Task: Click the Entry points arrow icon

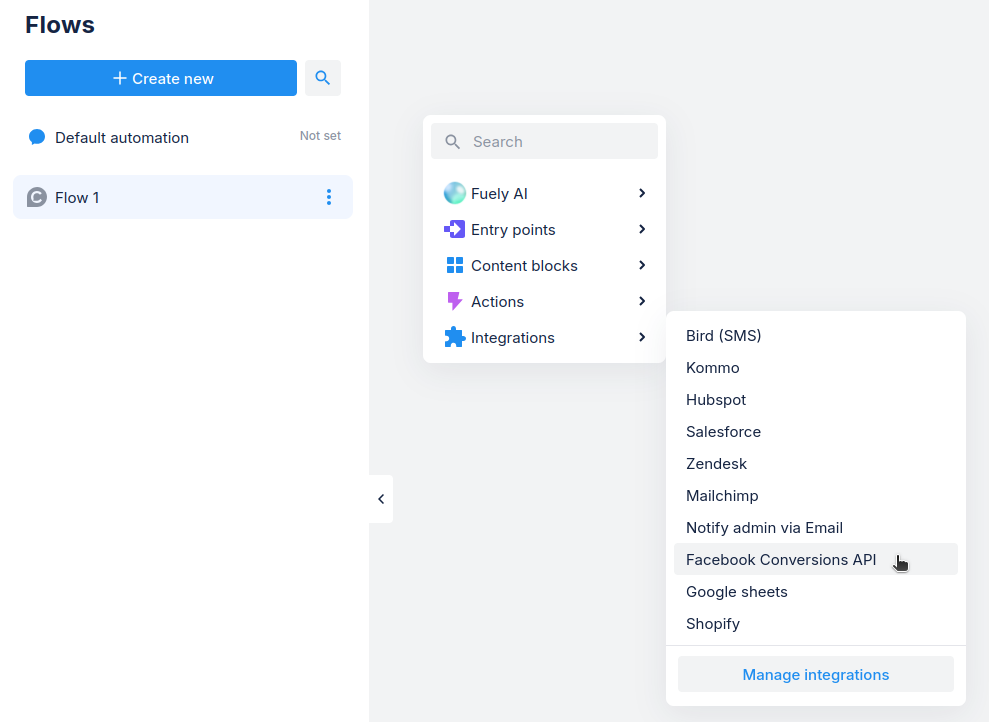Action: 454,230
